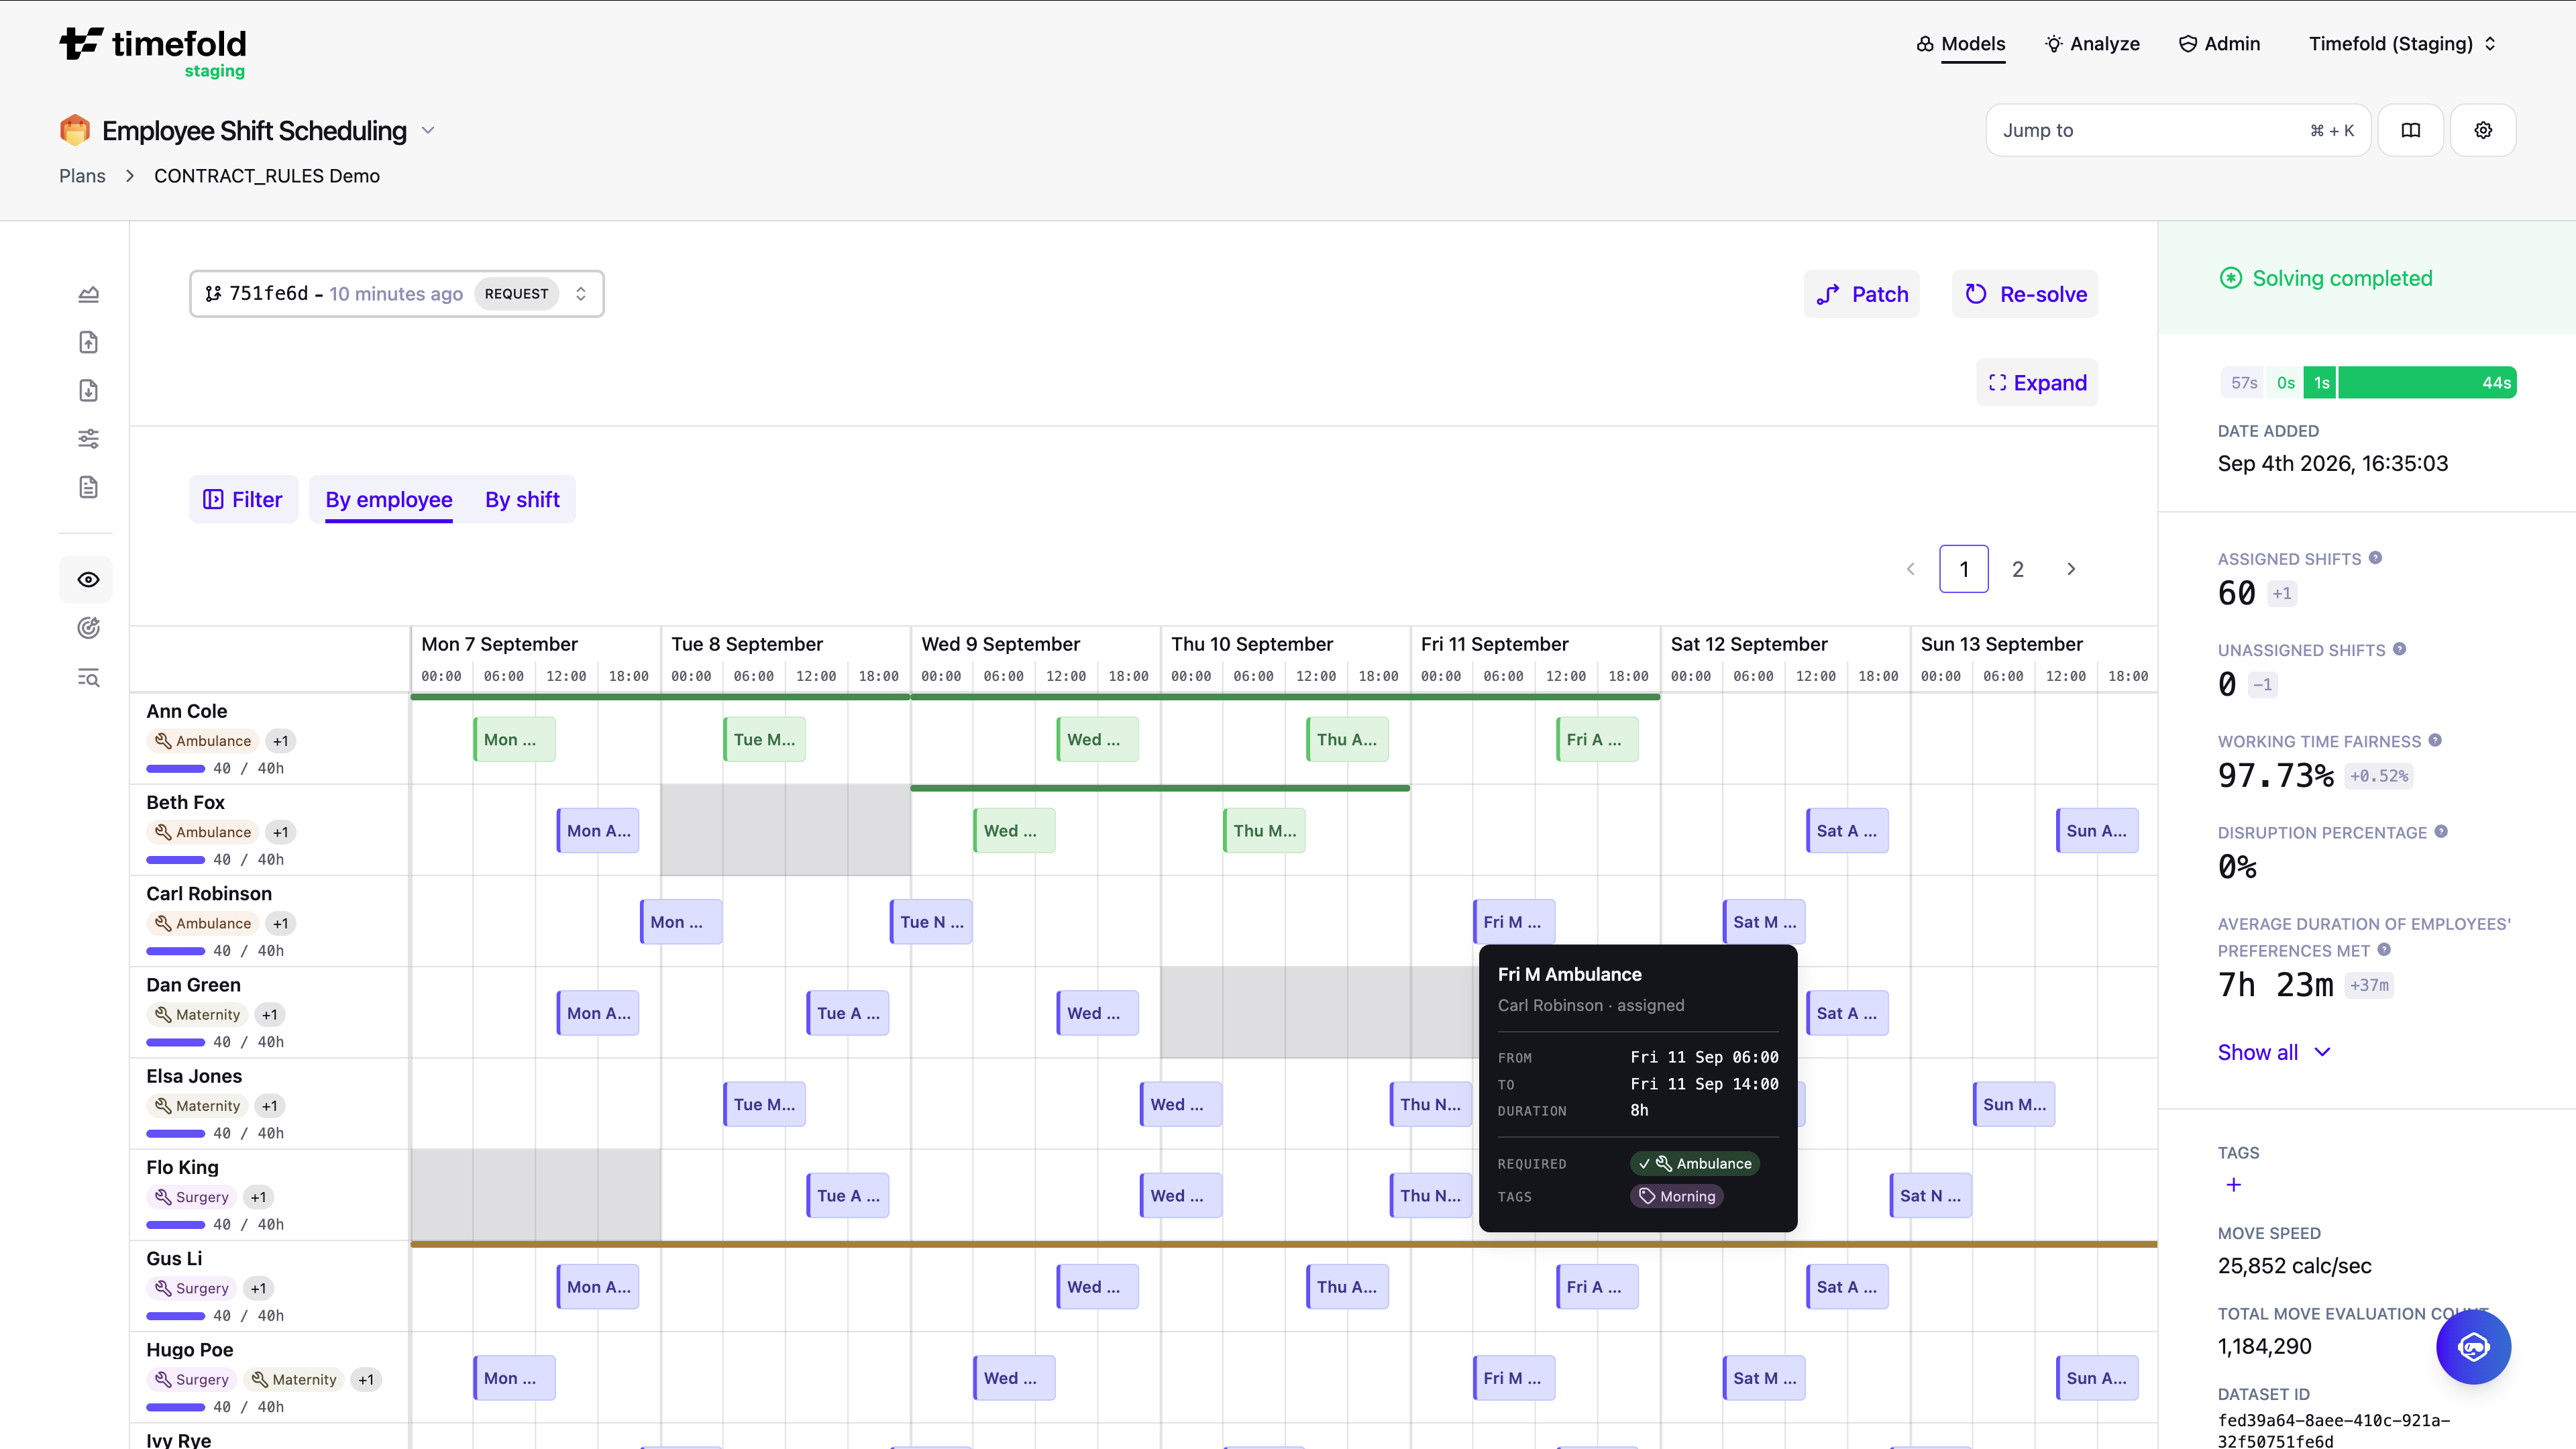The width and height of the screenshot is (2576, 1449).
Task: Click the Unassigned Shifts help icon
Action: click(2399, 649)
